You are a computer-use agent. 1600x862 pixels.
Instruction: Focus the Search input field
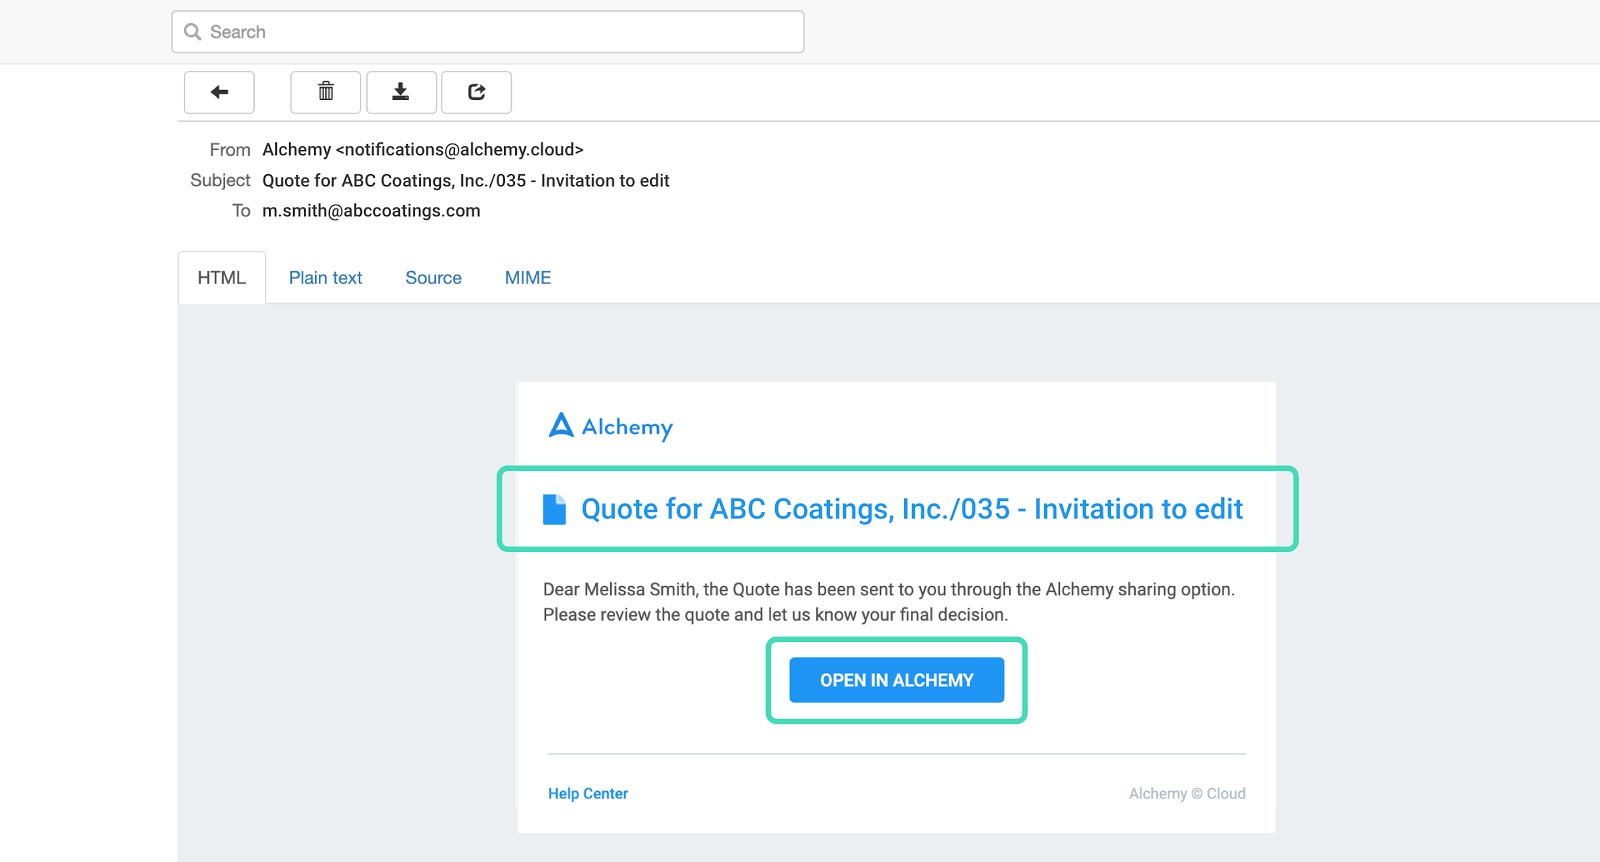(488, 32)
